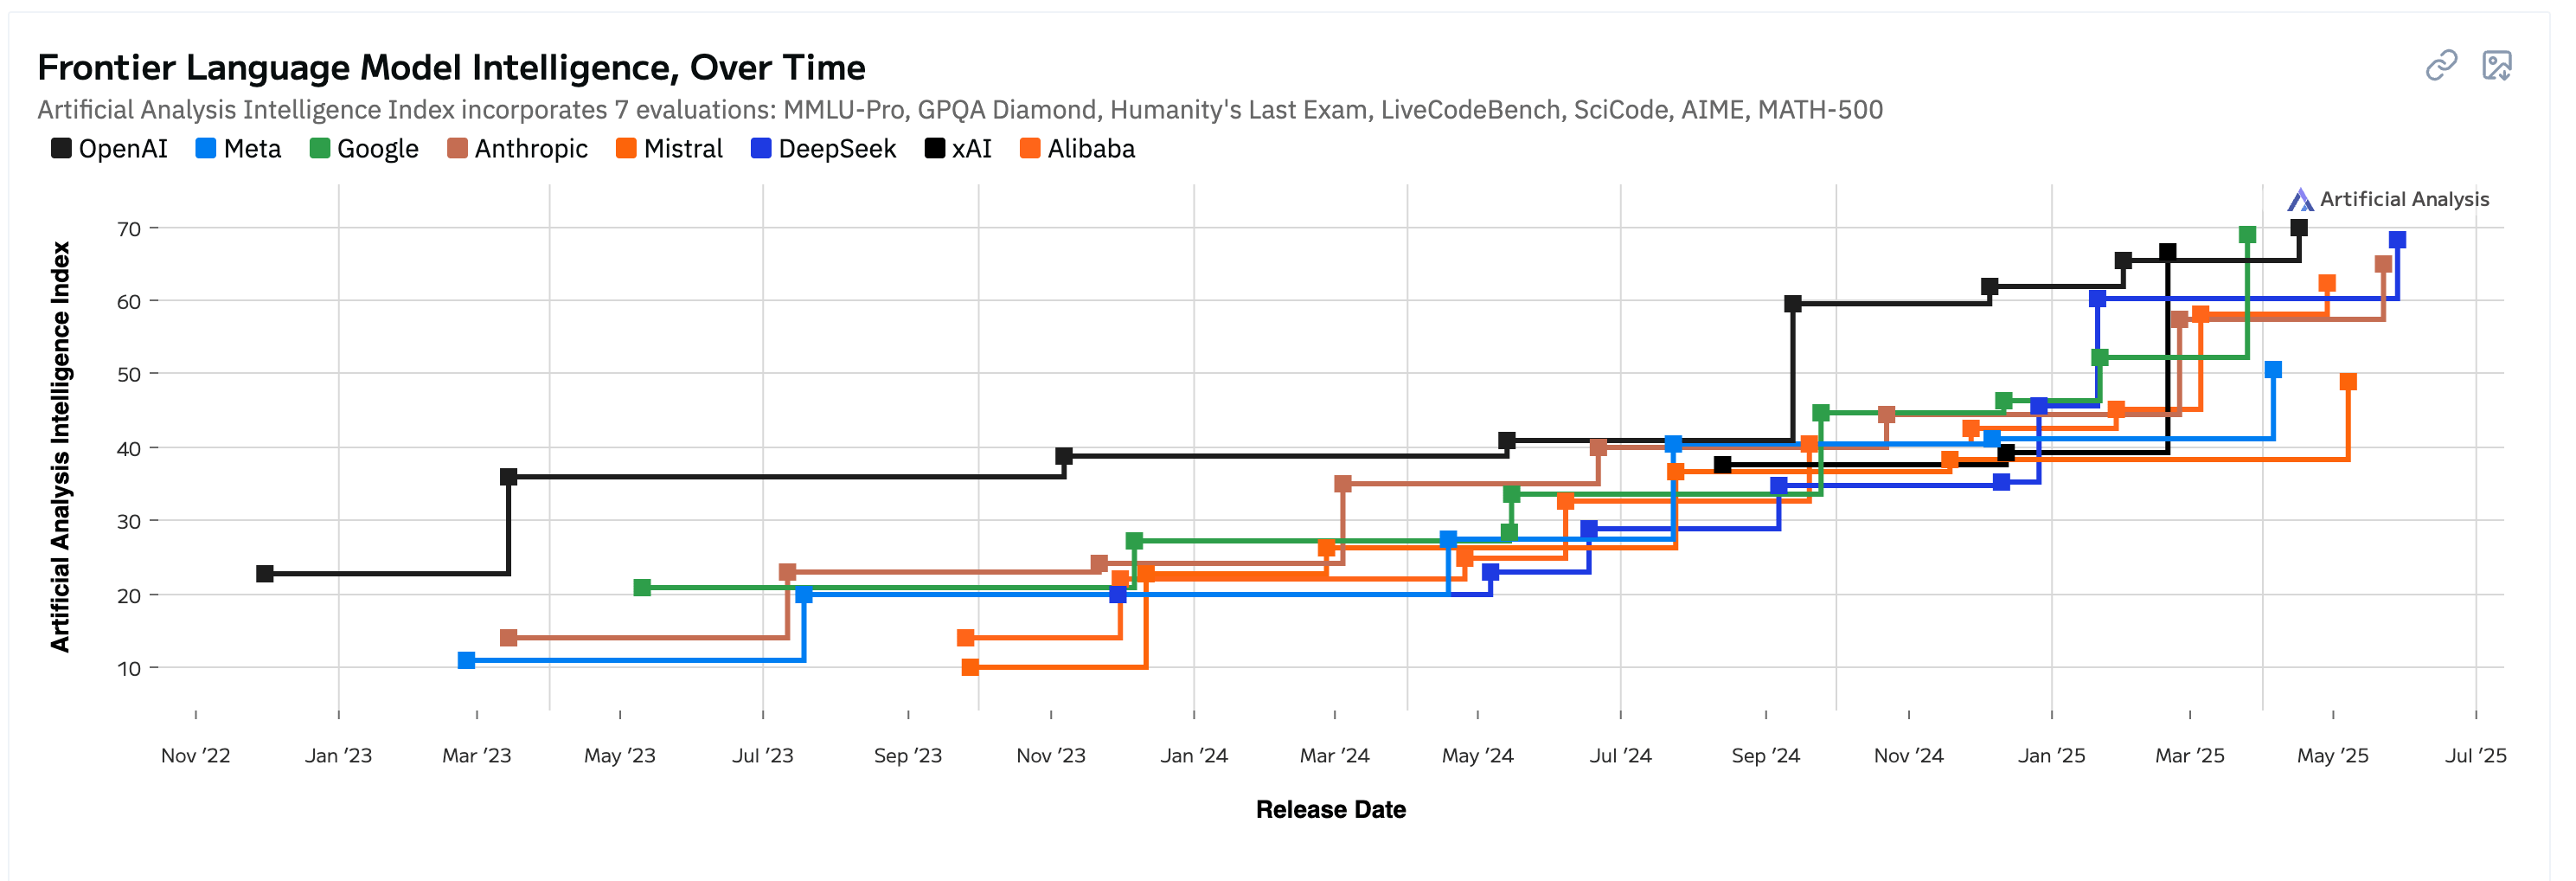
Task: Click the Artificial Analysis logo watermark
Action: (x=2388, y=199)
